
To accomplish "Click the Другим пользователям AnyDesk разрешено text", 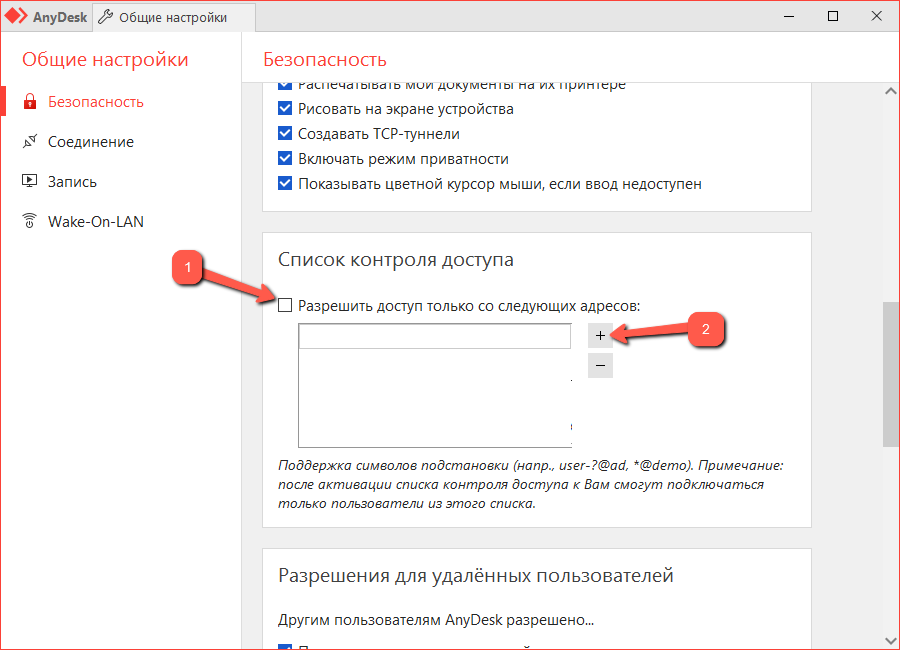I will [436, 620].
